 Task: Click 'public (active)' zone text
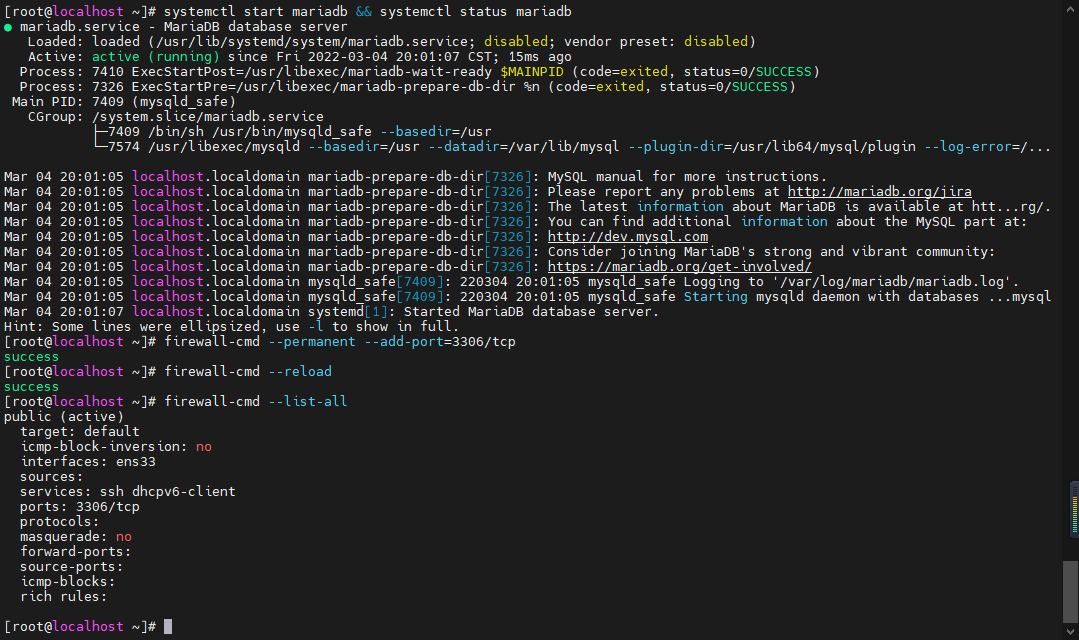[64, 416]
